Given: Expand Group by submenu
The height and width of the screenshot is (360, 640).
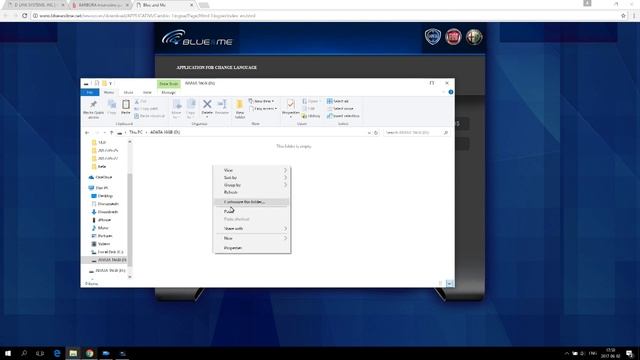Looking at the screenshot, I should (x=252, y=185).
